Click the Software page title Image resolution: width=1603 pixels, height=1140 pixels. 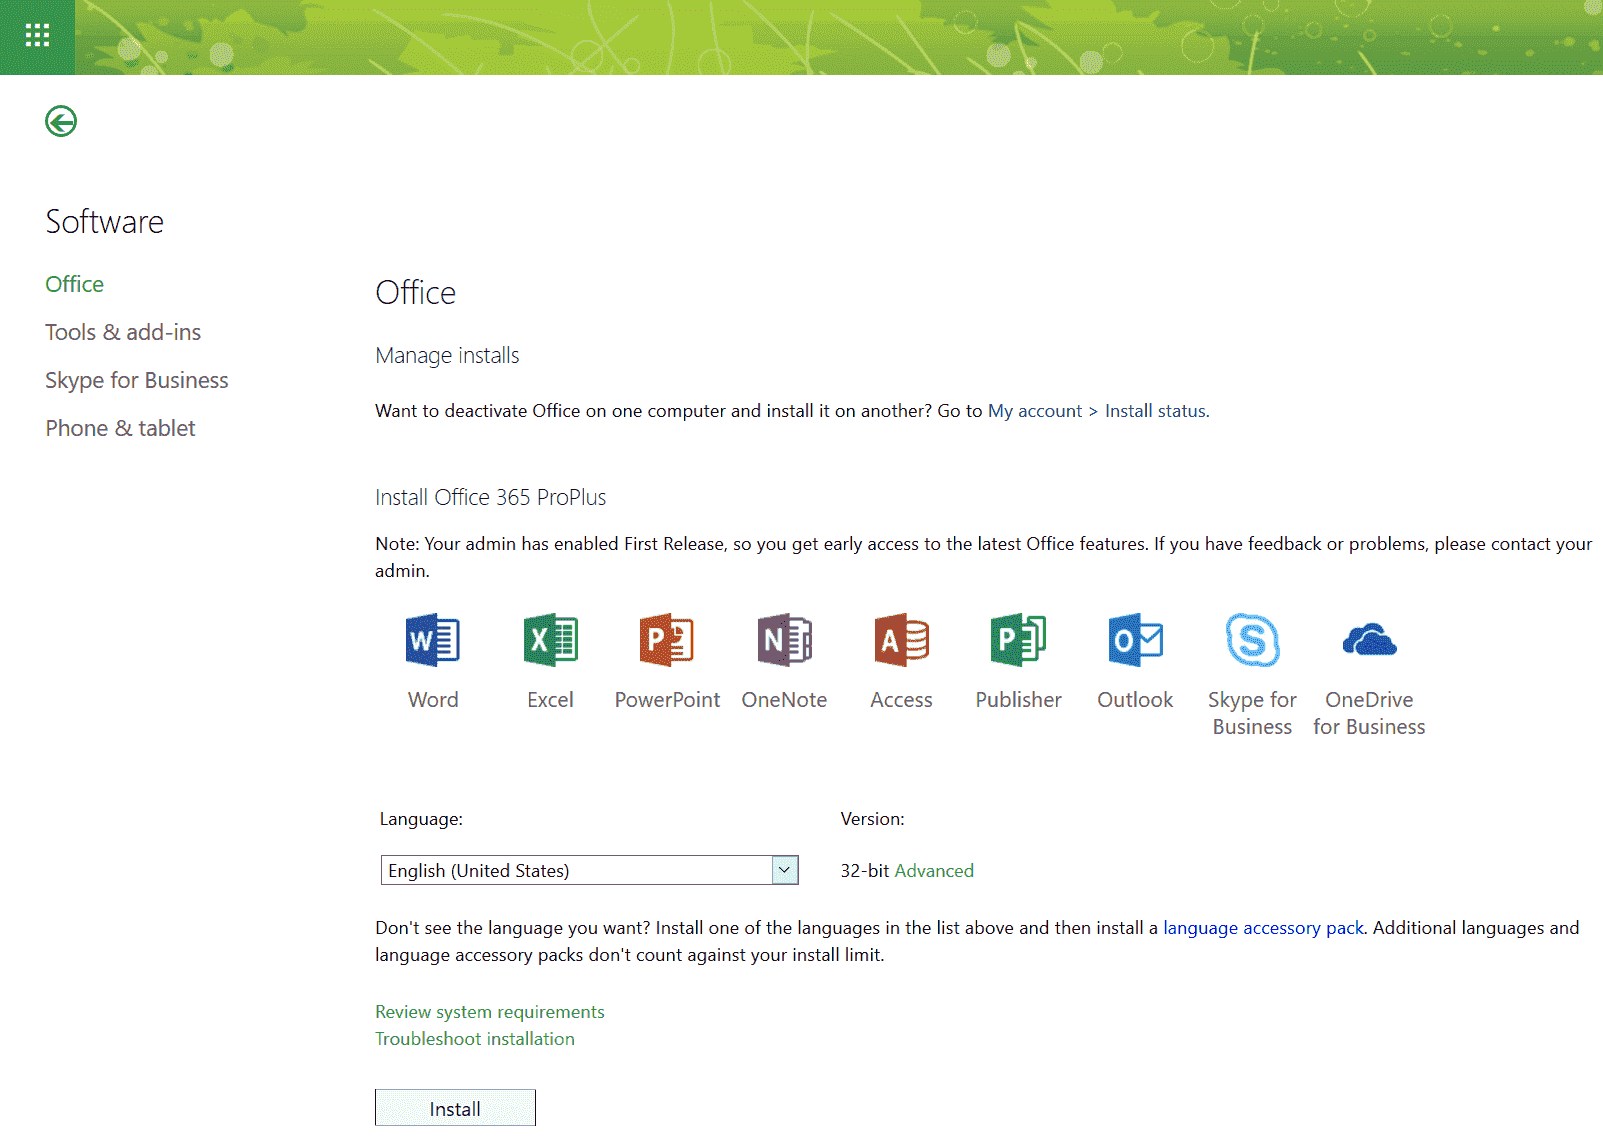click(105, 222)
